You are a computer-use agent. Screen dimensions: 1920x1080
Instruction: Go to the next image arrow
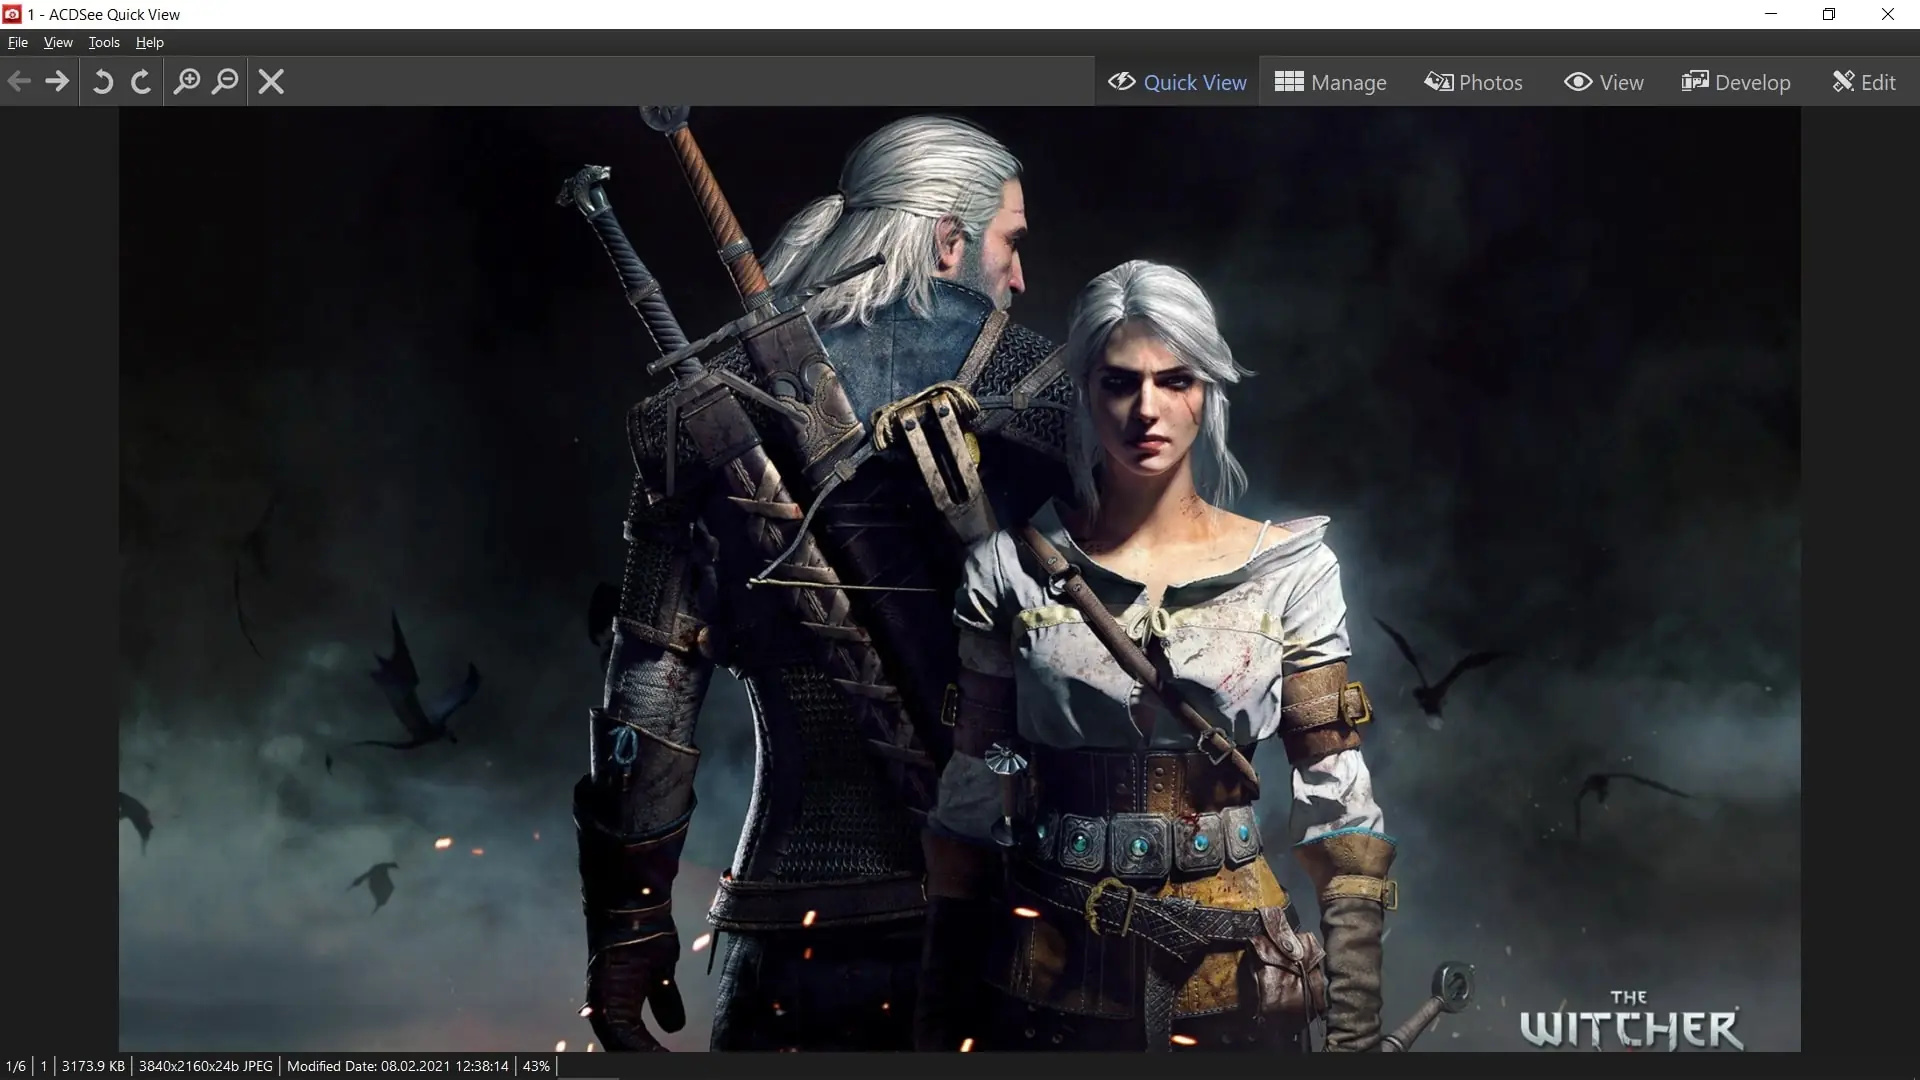[57, 82]
